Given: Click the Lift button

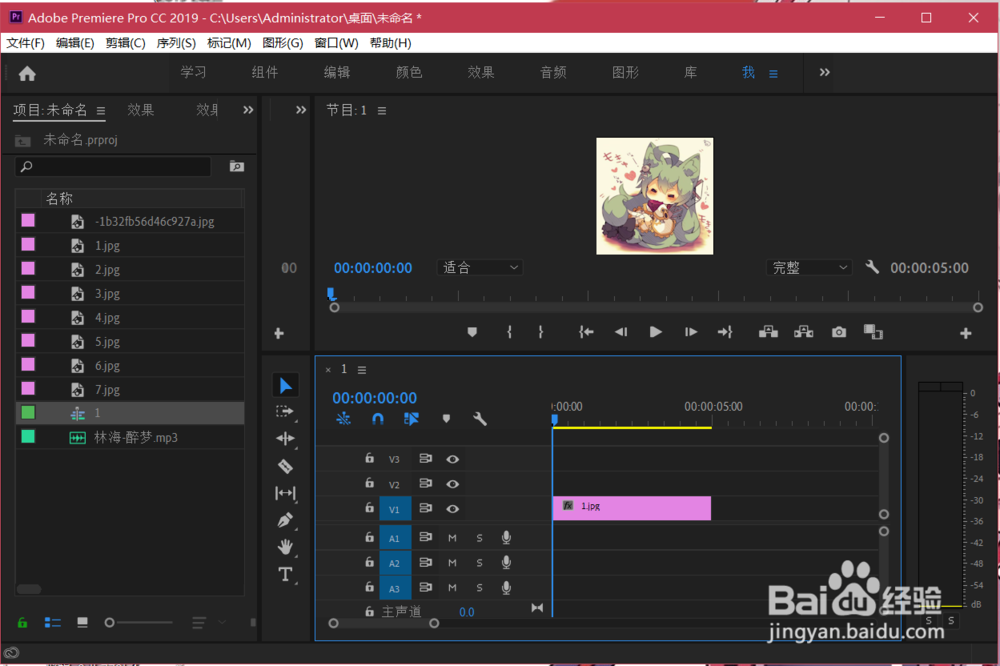Looking at the screenshot, I should [768, 332].
